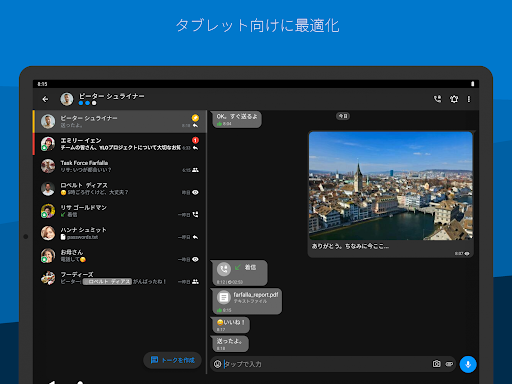
Task: Tap the OK、すぐ送るよ message bubble
Action: [237, 119]
